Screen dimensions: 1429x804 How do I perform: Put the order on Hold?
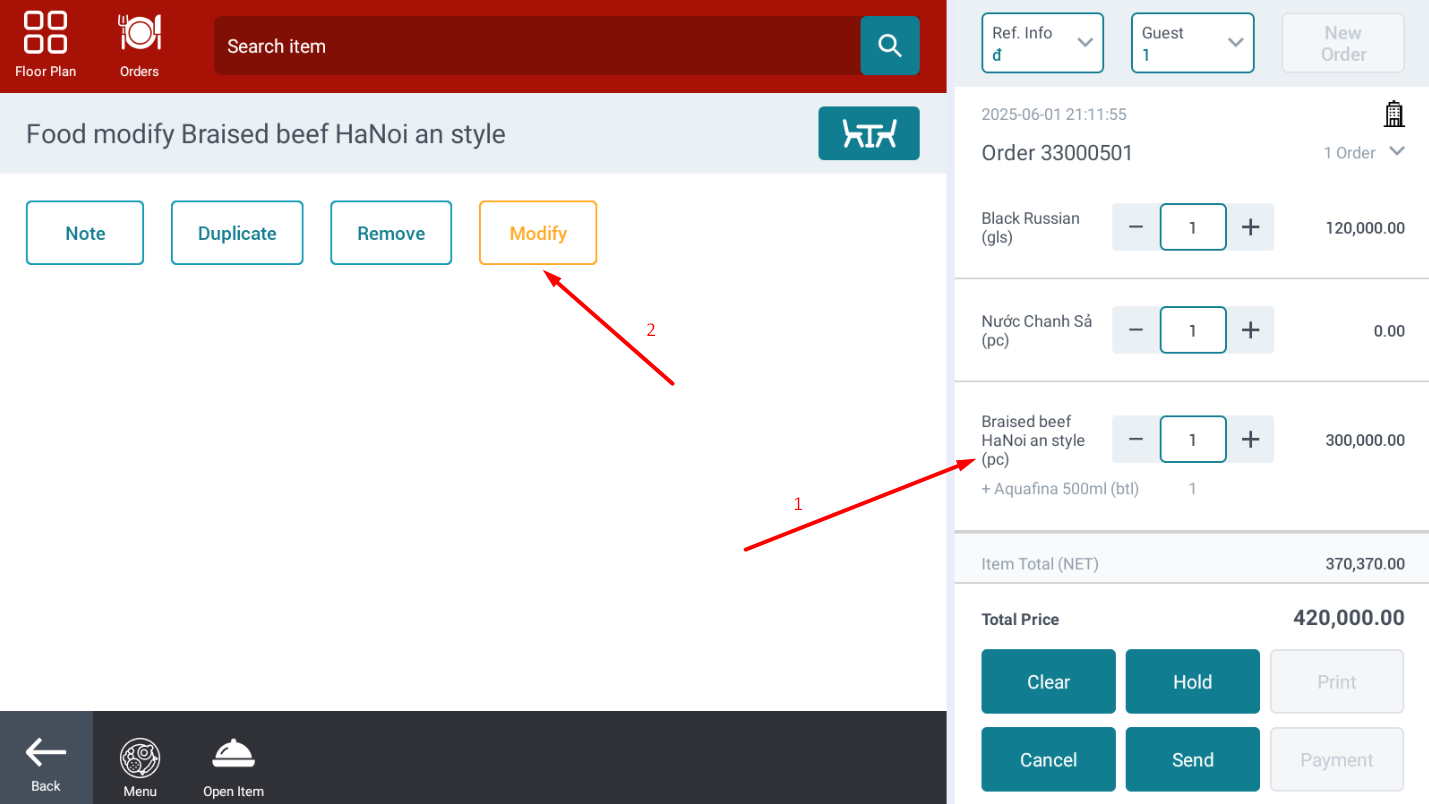(1192, 682)
